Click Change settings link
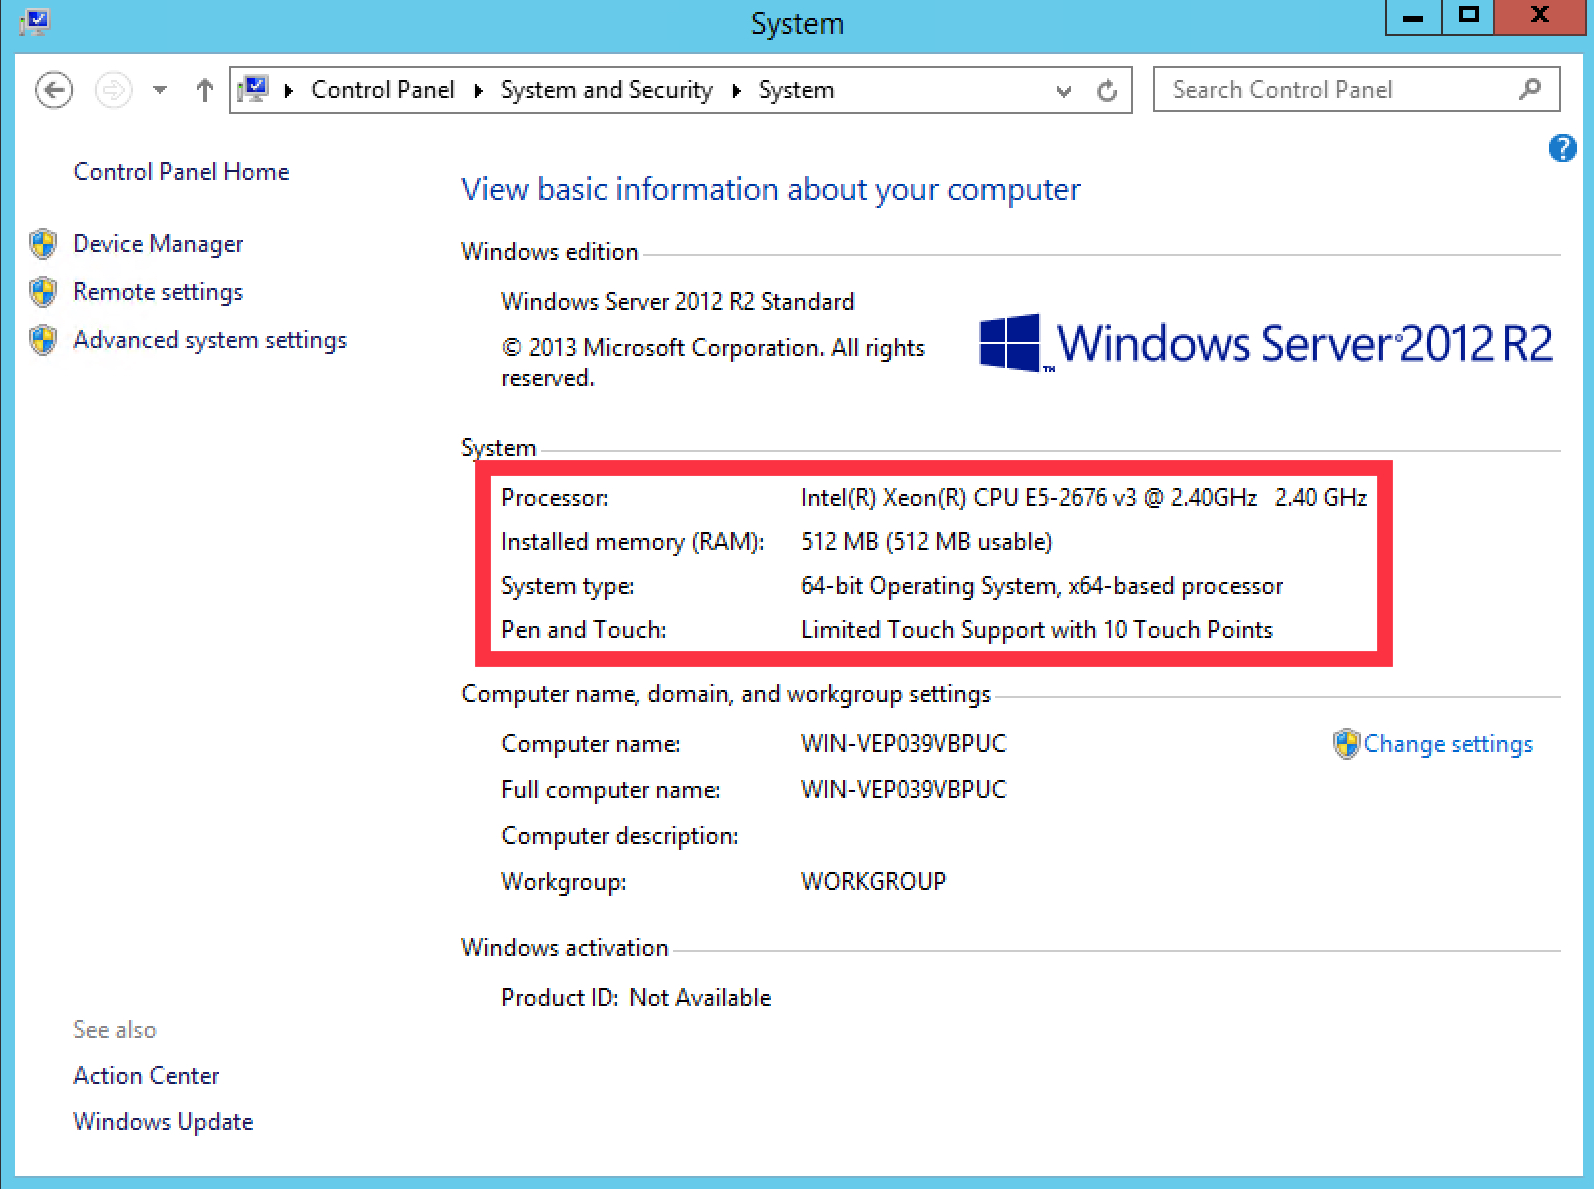The width and height of the screenshot is (1594, 1189). [x=1448, y=744]
